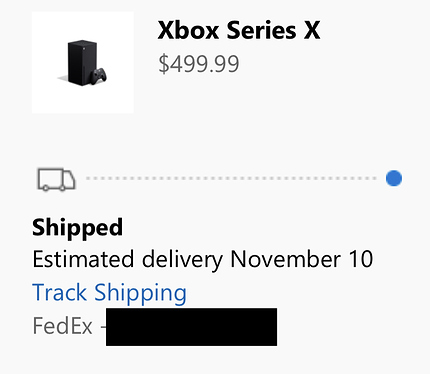Click the dash after the FedEx label

pos(103,327)
